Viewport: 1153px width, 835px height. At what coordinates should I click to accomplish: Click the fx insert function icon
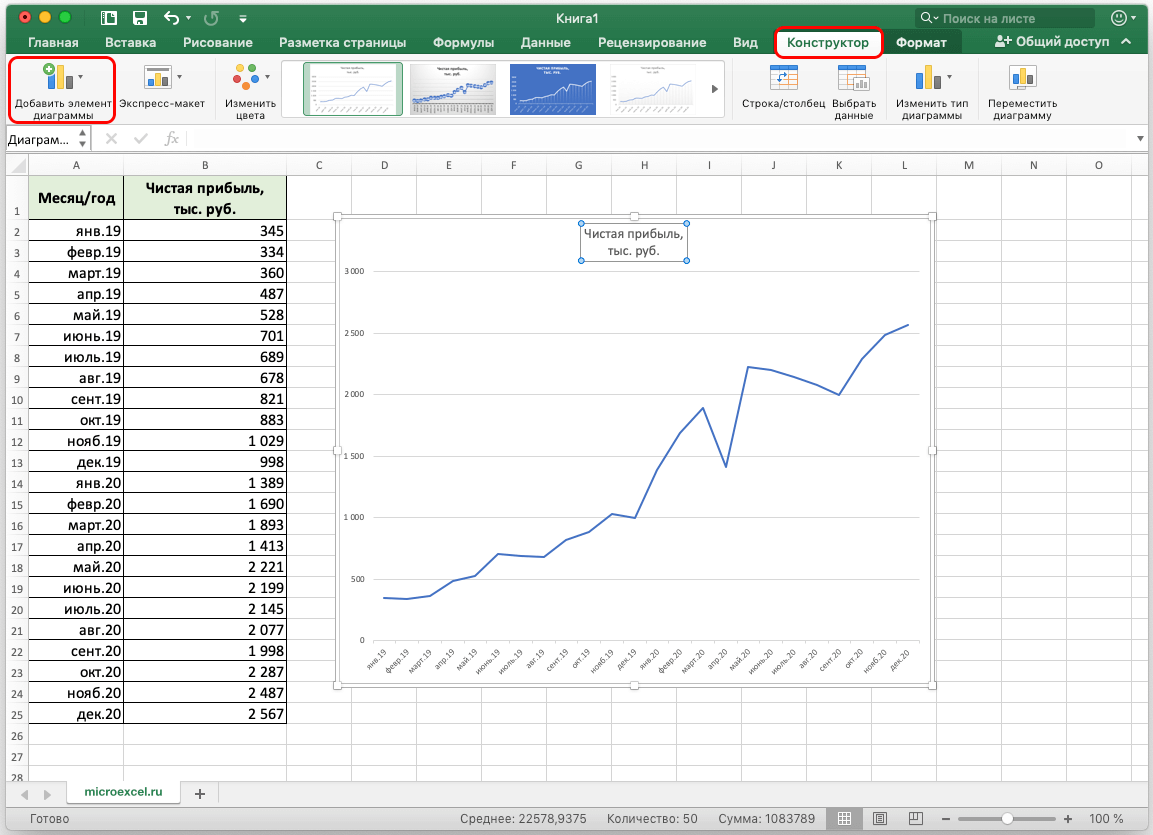[171, 138]
